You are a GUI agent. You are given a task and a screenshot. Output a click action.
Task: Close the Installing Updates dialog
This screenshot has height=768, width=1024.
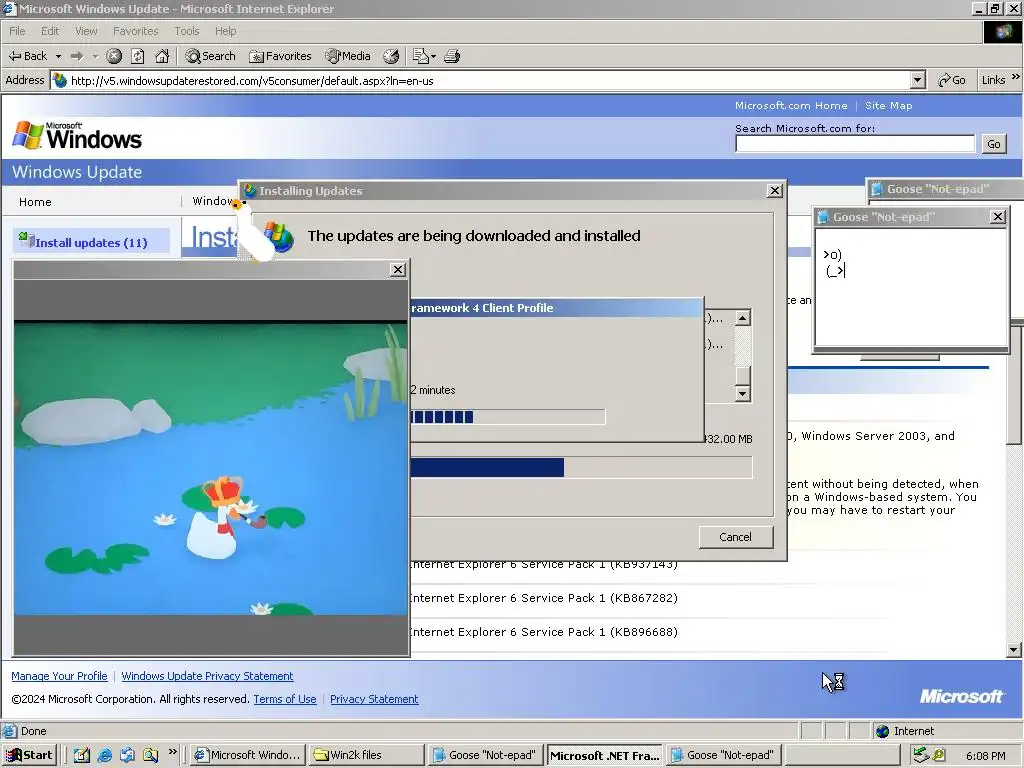point(775,191)
